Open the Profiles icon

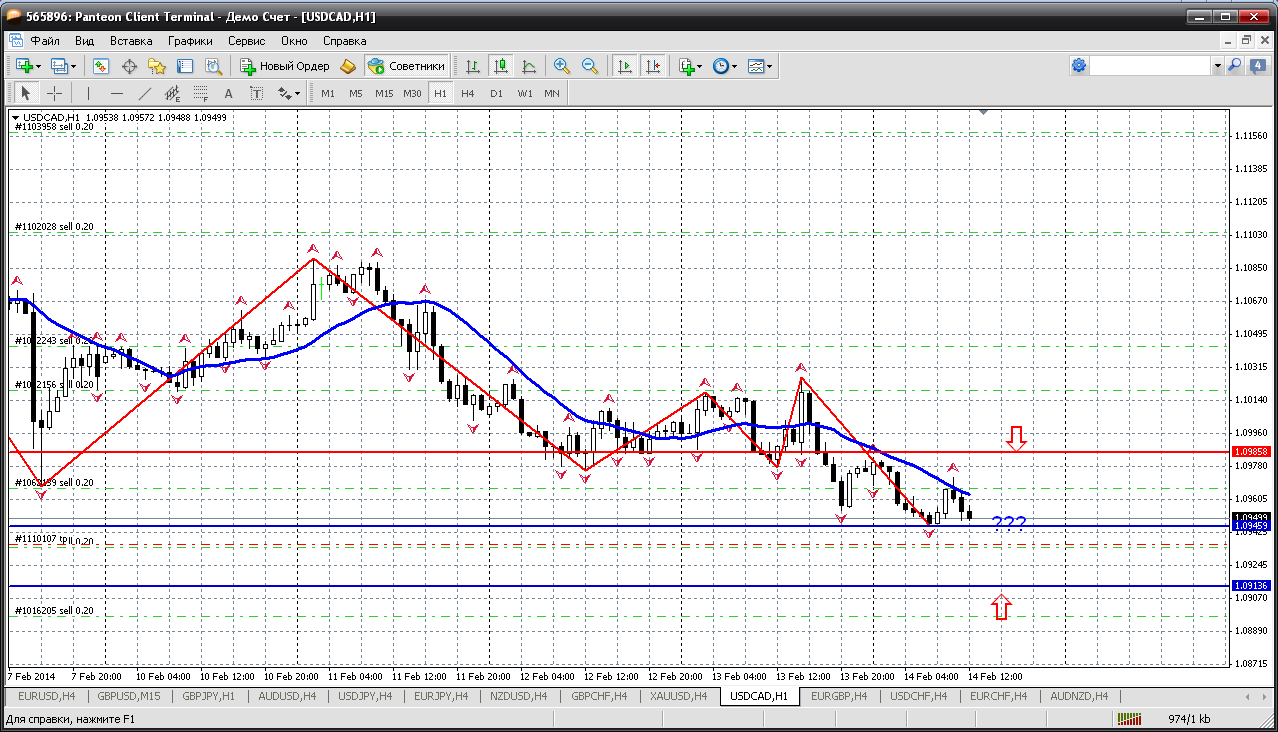58,66
